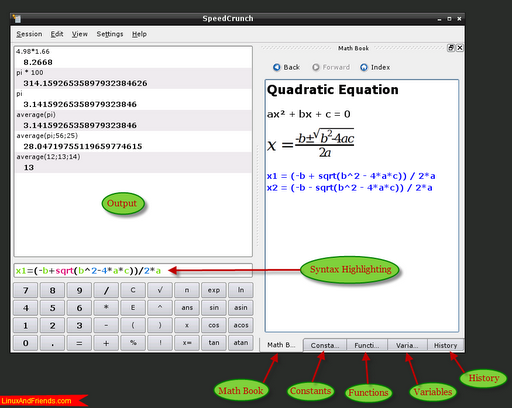Image resolution: width=512 pixels, height=408 pixels.
Task: Click keypad digit 5 button
Action: (52, 308)
